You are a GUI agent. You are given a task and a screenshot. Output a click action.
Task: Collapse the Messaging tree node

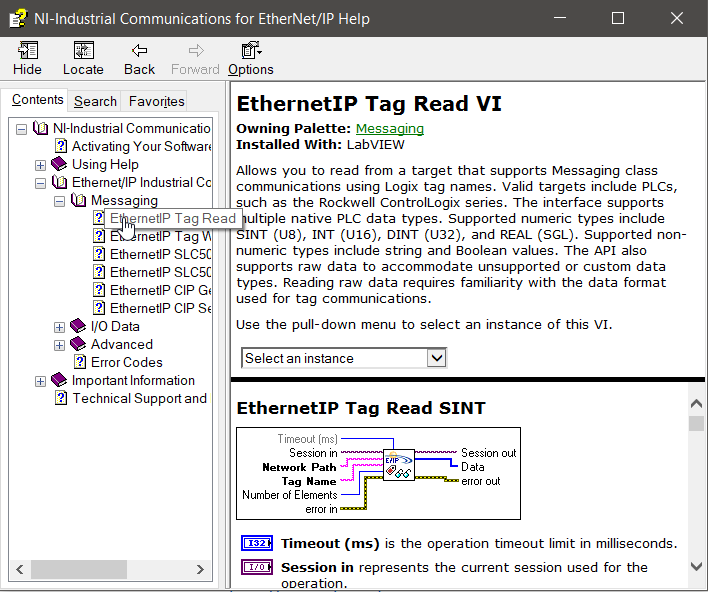point(59,201)
